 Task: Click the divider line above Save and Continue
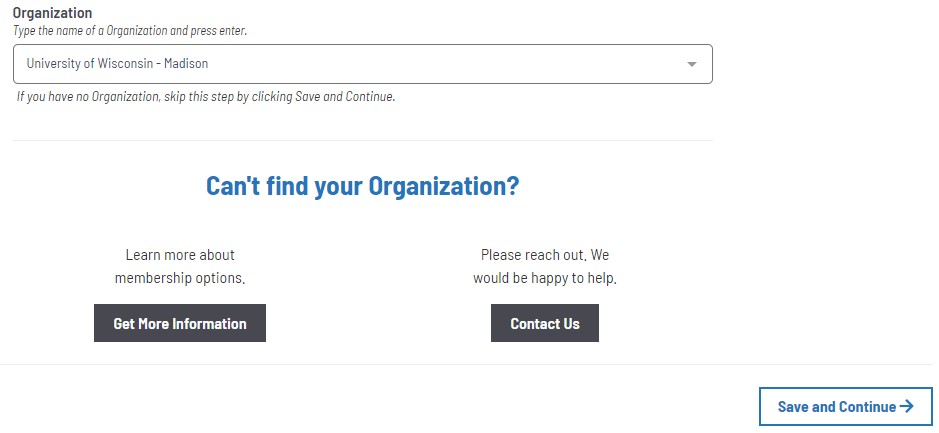pos(467,364)
